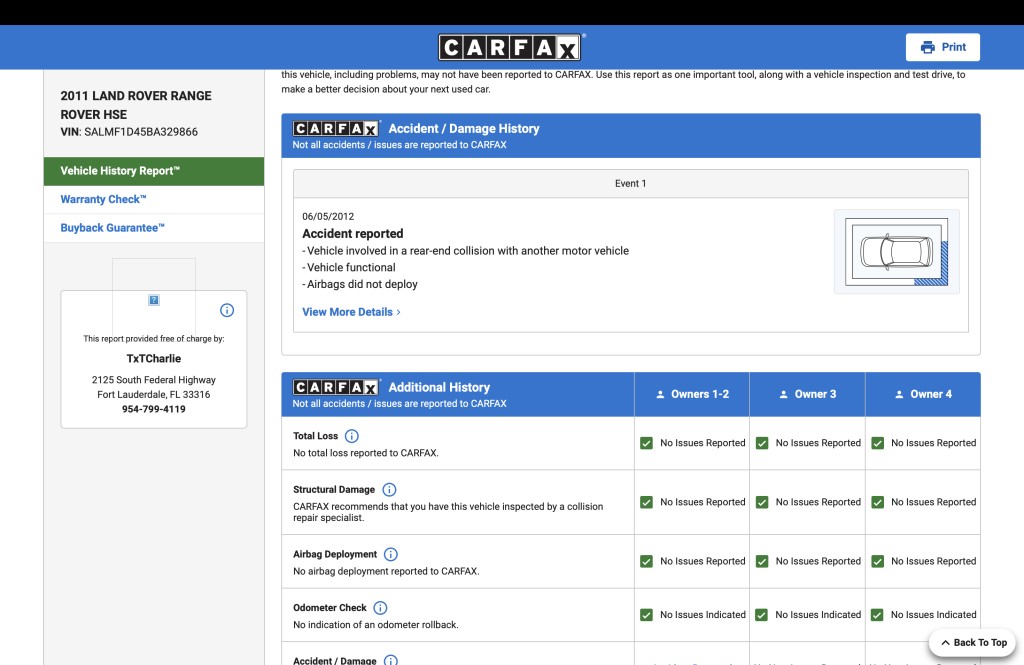Viewport: 1024px width, 665px height.
Task: Click CARFAX logo in Additional History header
Action: coord(336,387)
